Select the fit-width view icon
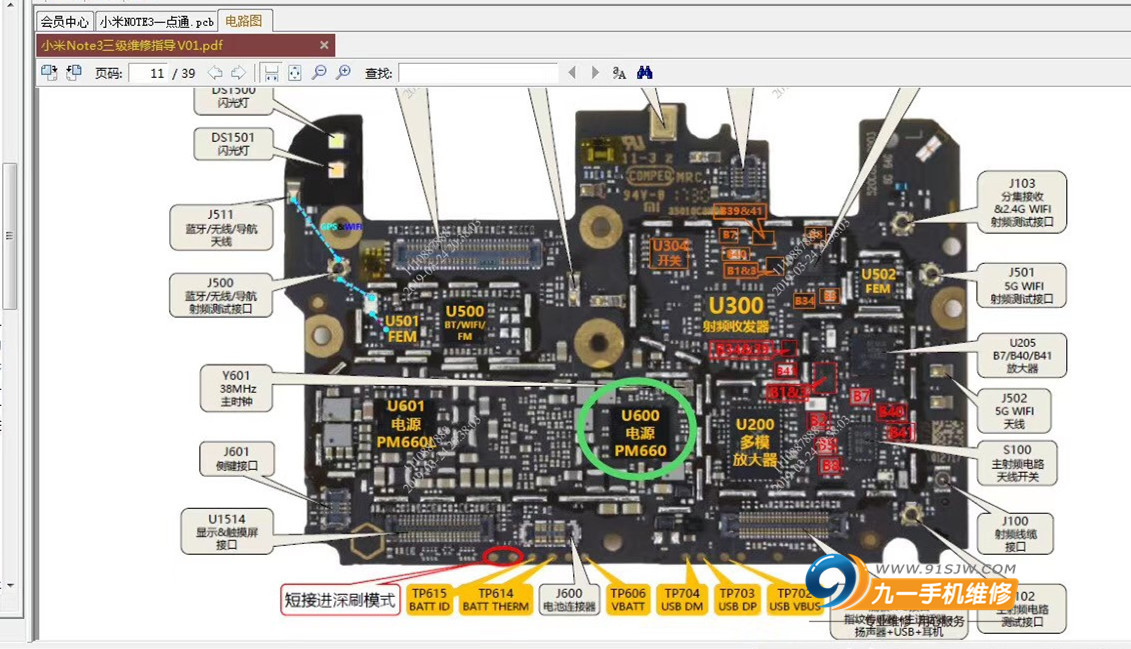This screenshot has width=1131, height=649. (x=271, y=72)
